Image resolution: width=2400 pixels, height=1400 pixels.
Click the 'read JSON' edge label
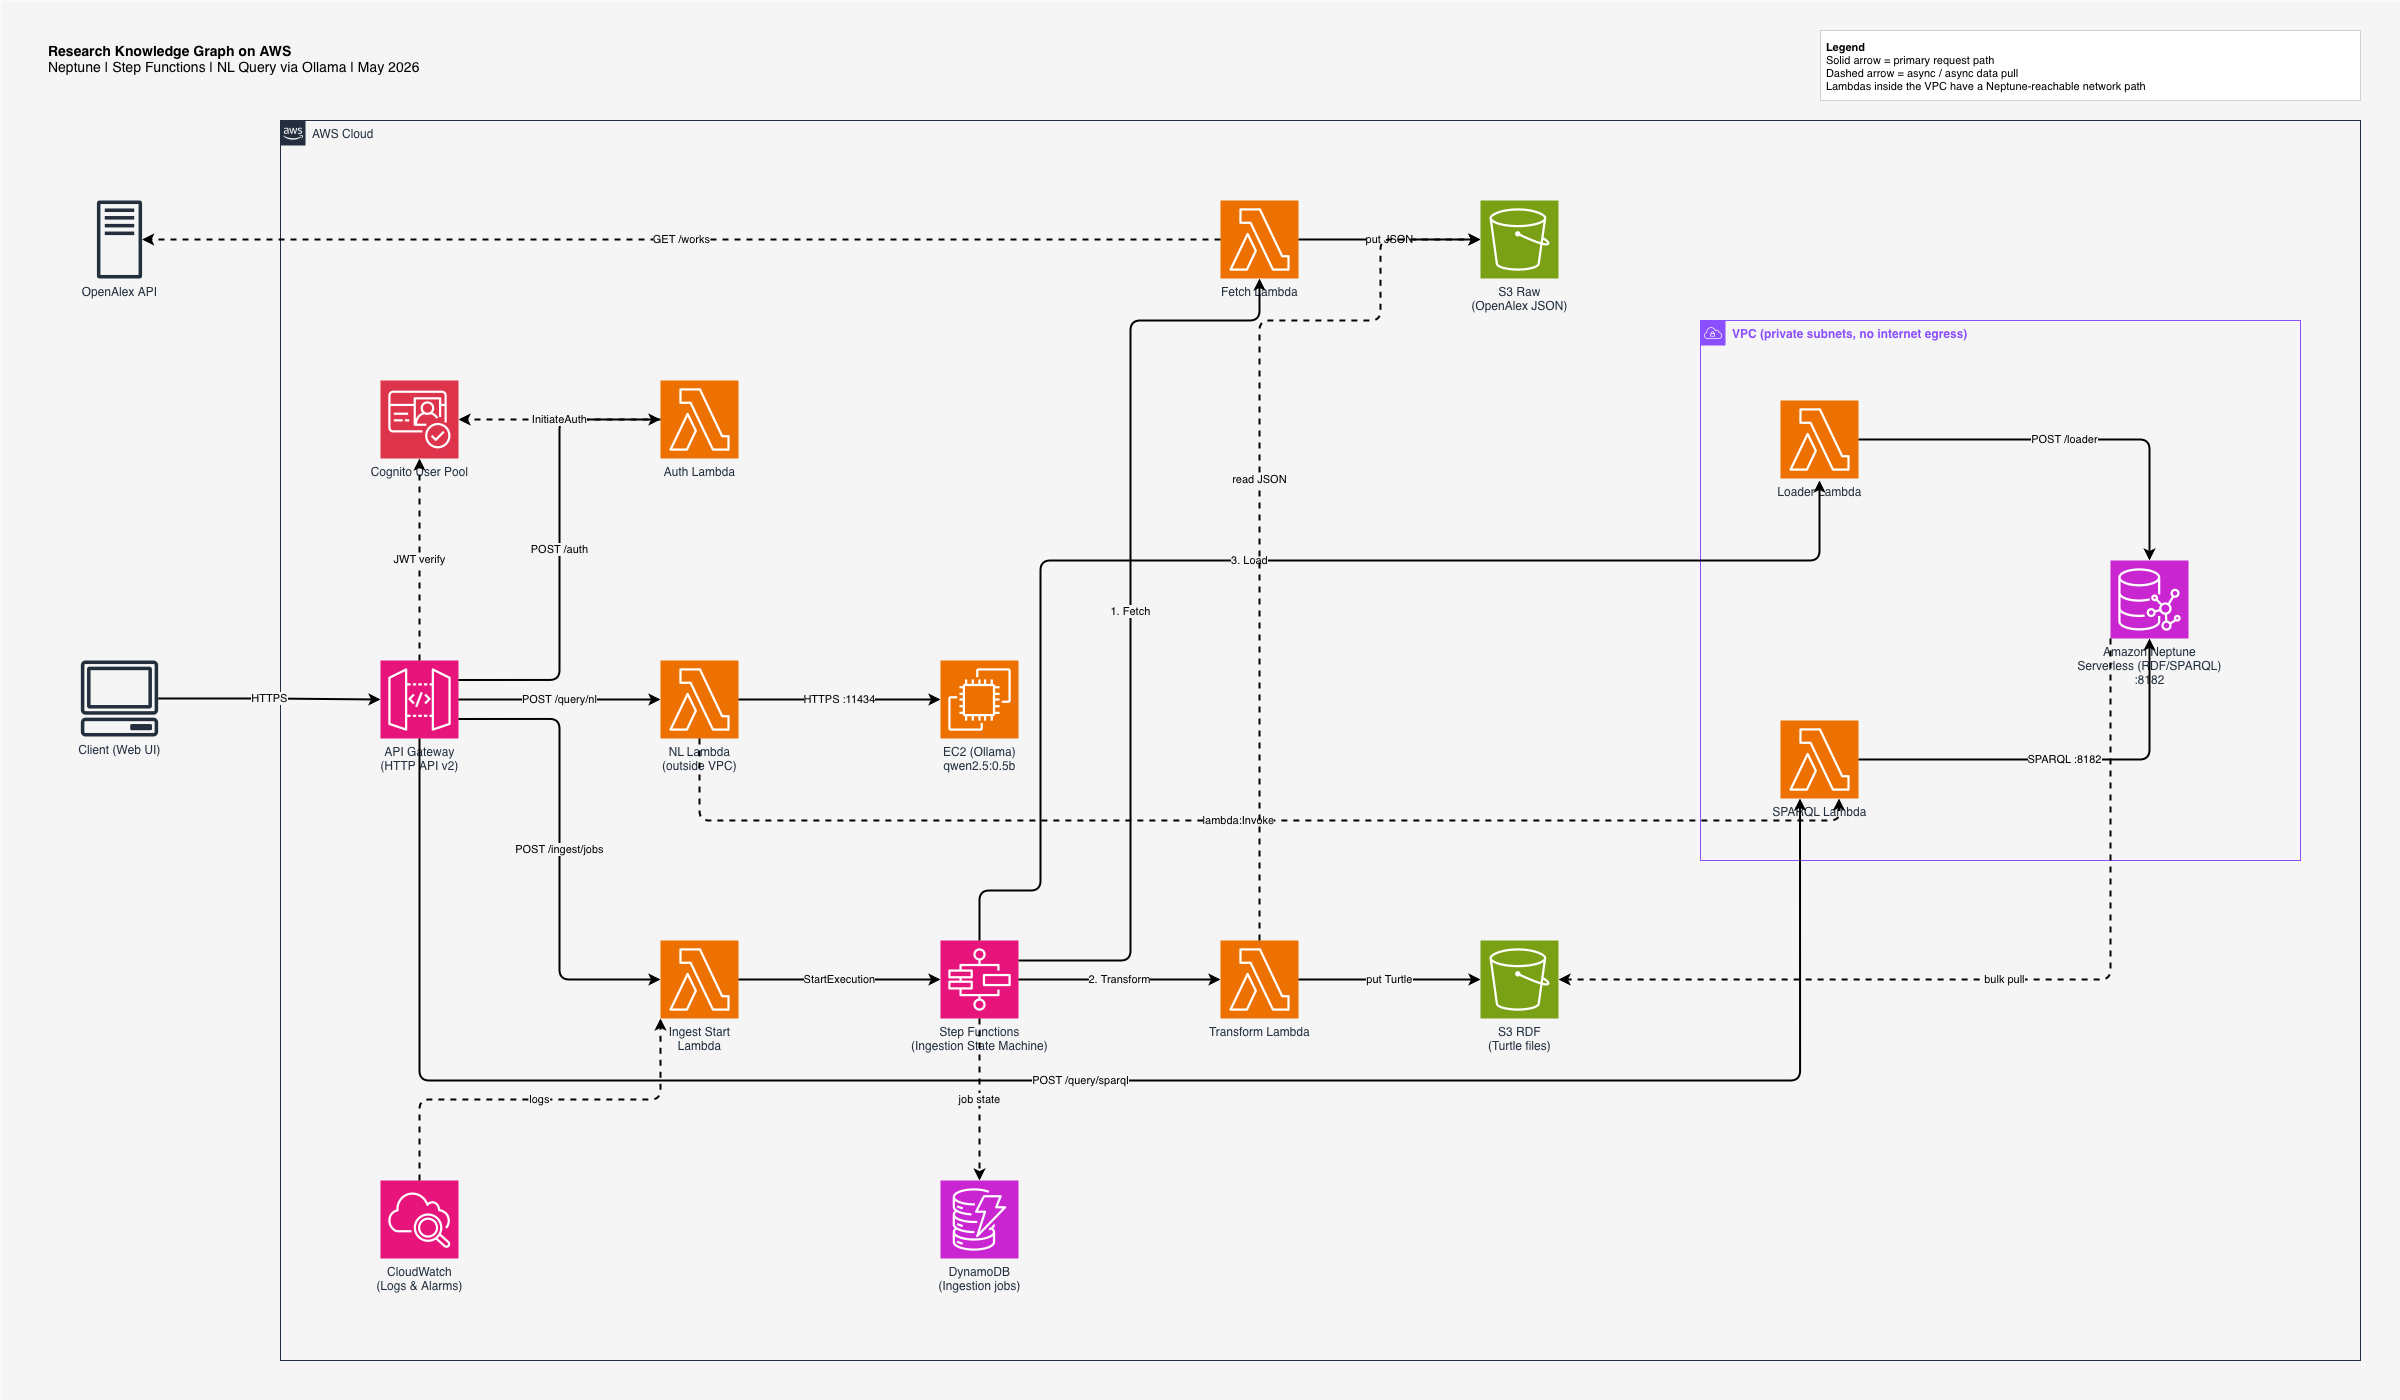[1259, 479]
